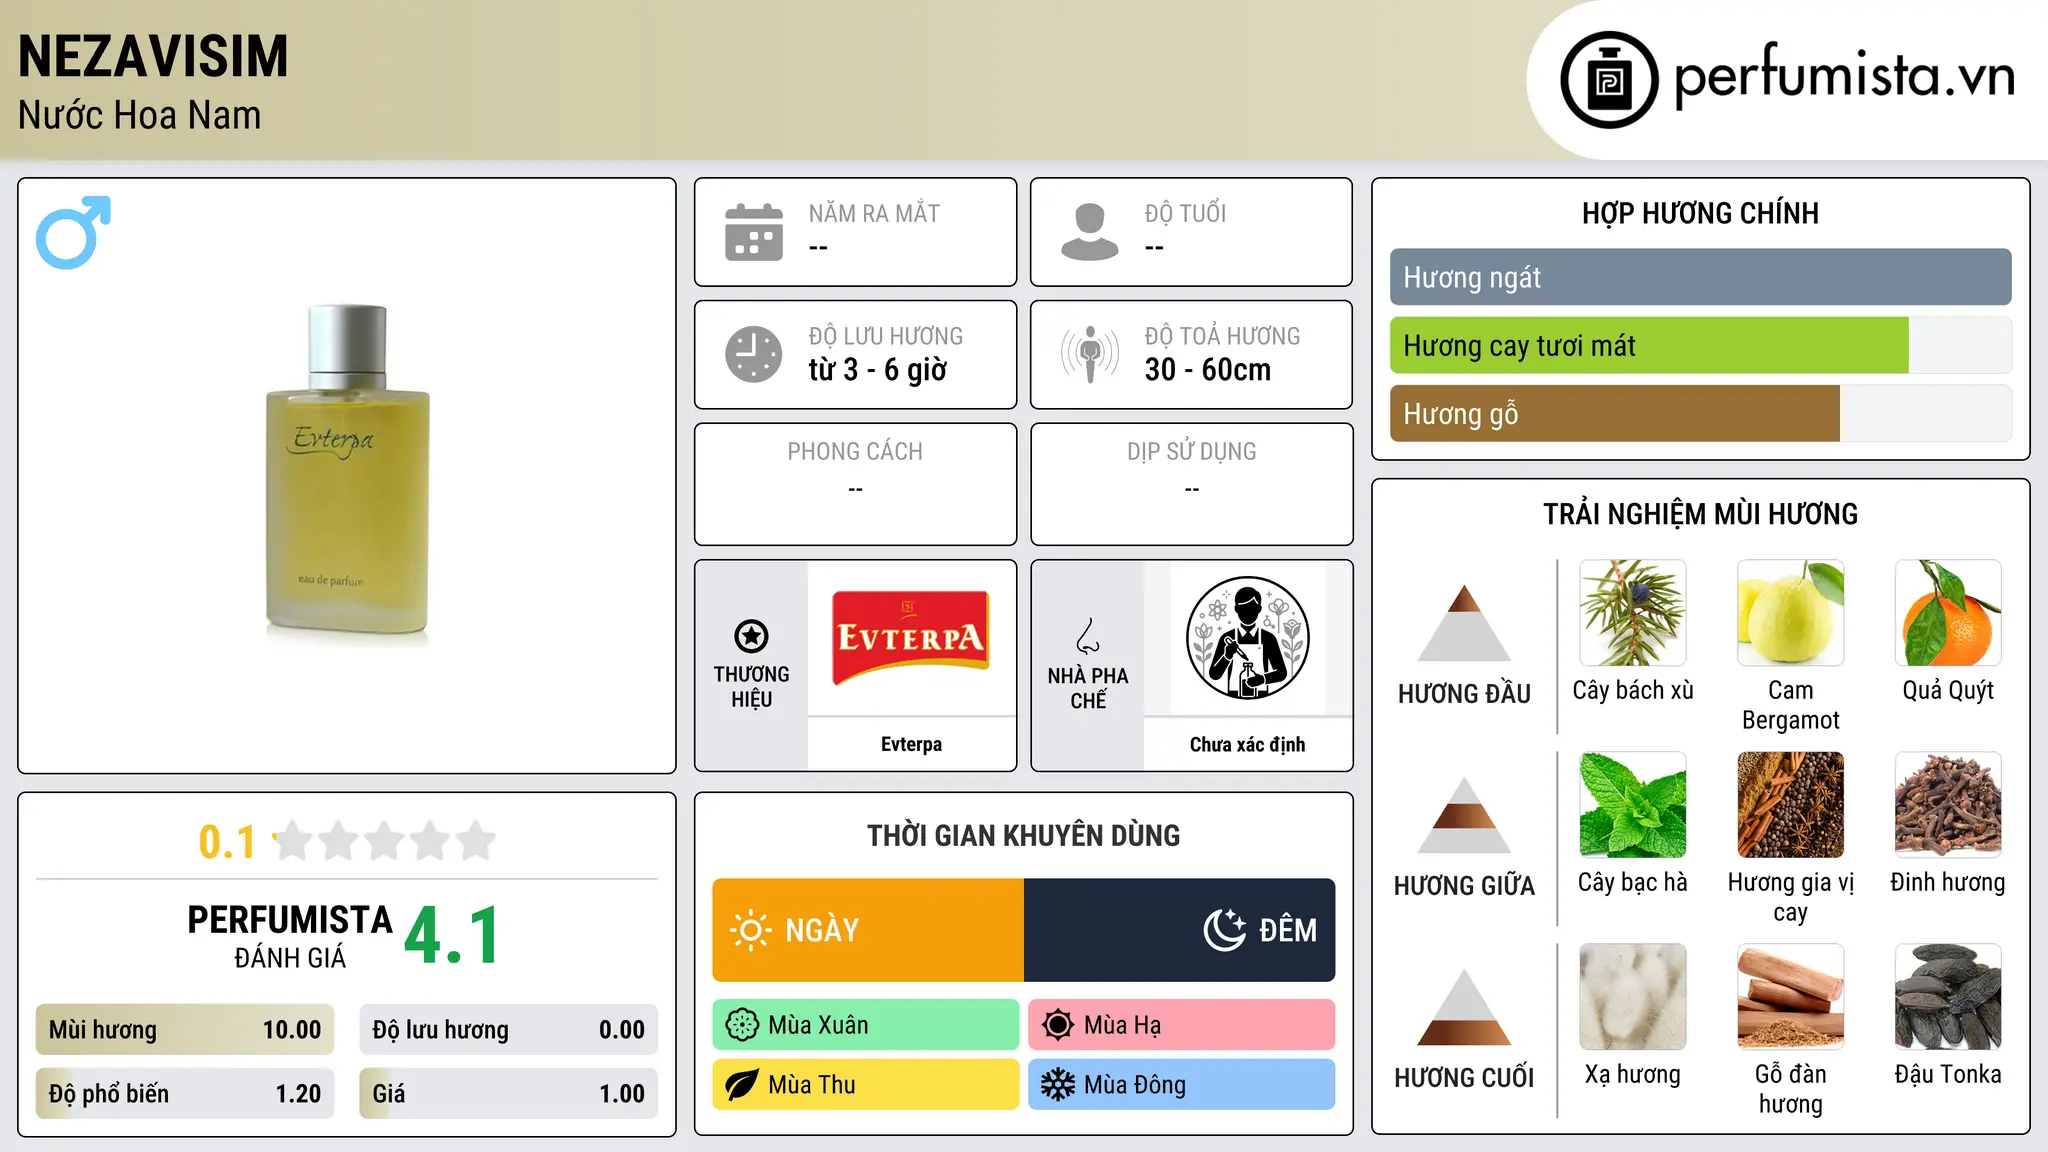Open the Hương gia vị cay image

click(1791, 805)
